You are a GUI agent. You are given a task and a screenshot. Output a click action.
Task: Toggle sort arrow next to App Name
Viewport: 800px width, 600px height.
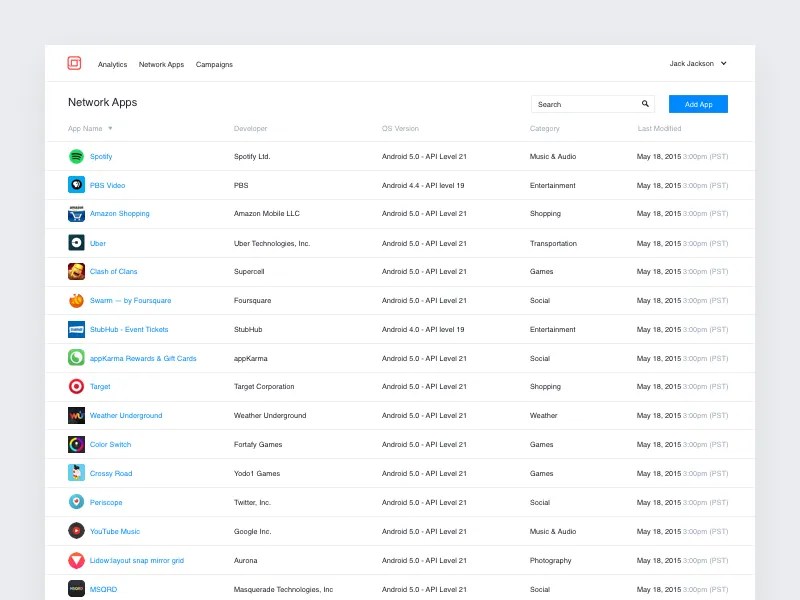tap(110, 129)
